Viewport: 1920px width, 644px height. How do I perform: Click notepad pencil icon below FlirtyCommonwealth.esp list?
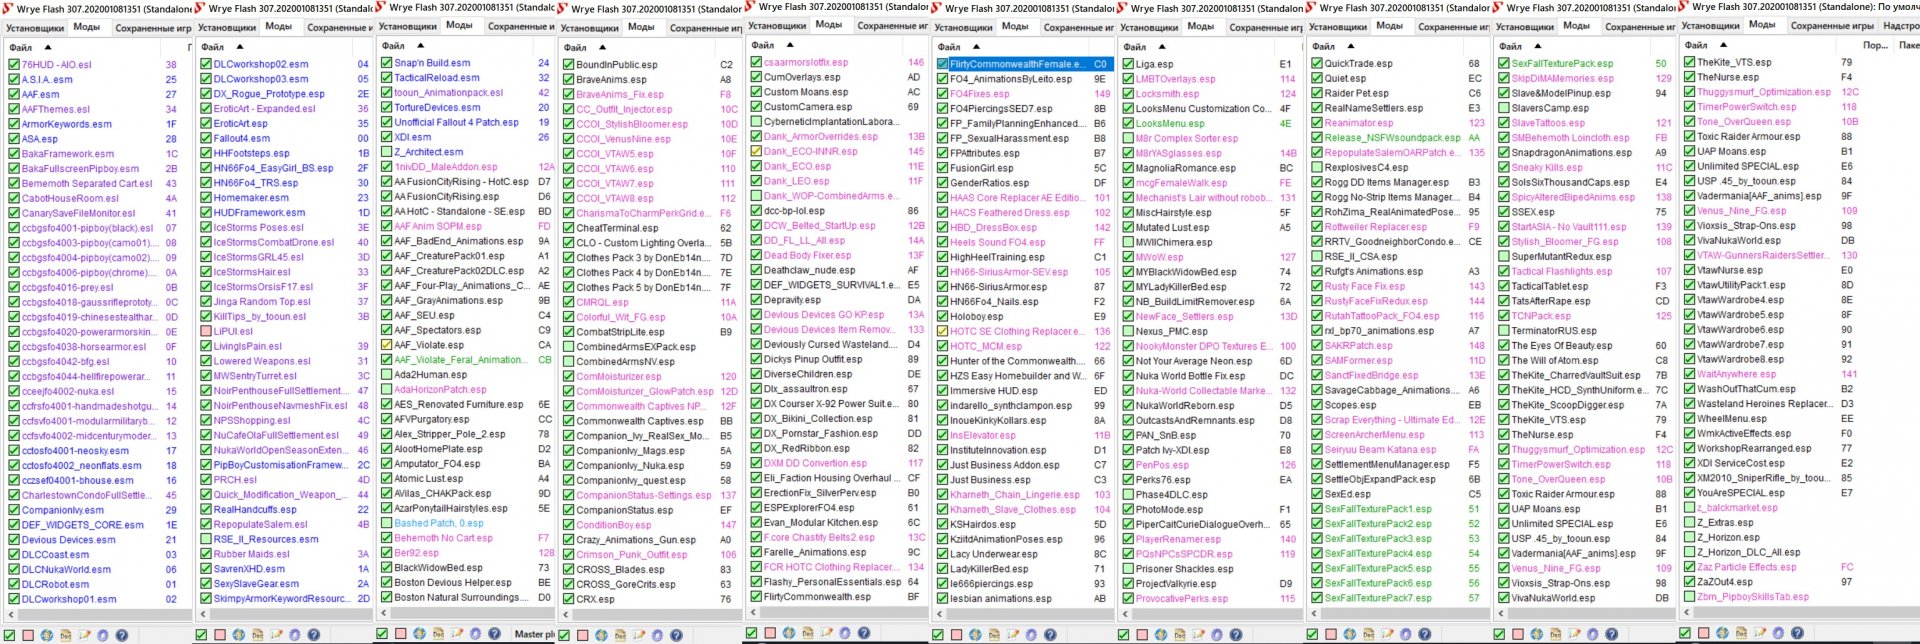point(824,633)
